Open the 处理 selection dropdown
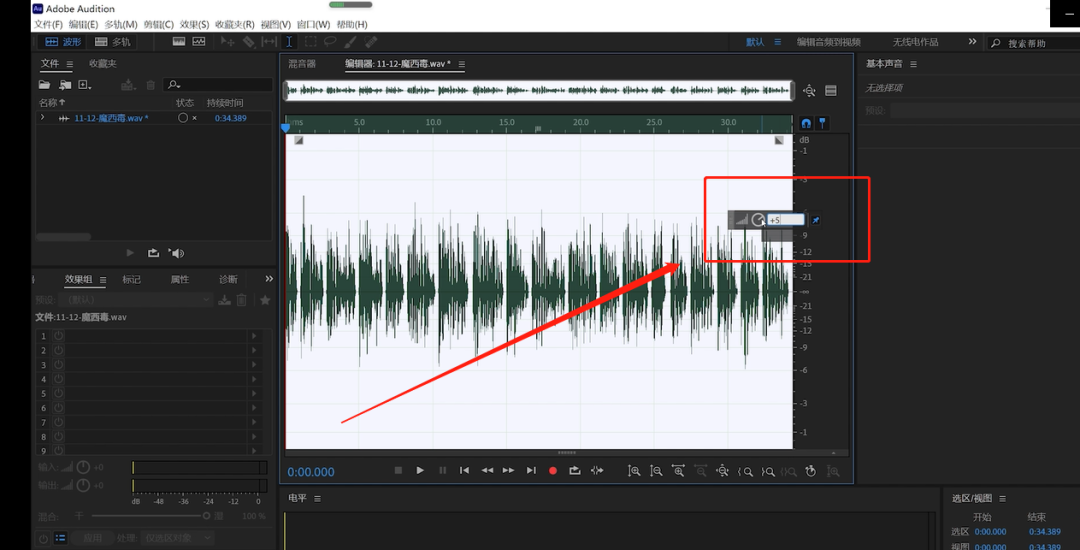This screenshot has height=550, width=1080. point(178,538)
